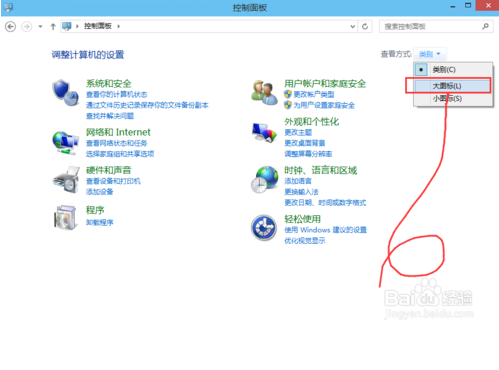Open the Ease of Access icon
Viewport: 499px width, 370px height.
(264, 228)
